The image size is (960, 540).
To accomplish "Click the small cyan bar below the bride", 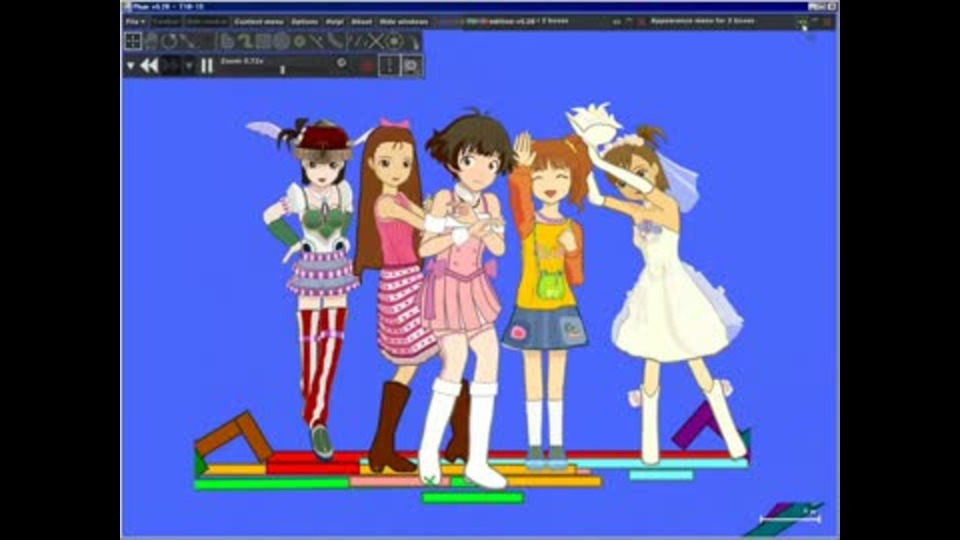I will tap(661, 475).
